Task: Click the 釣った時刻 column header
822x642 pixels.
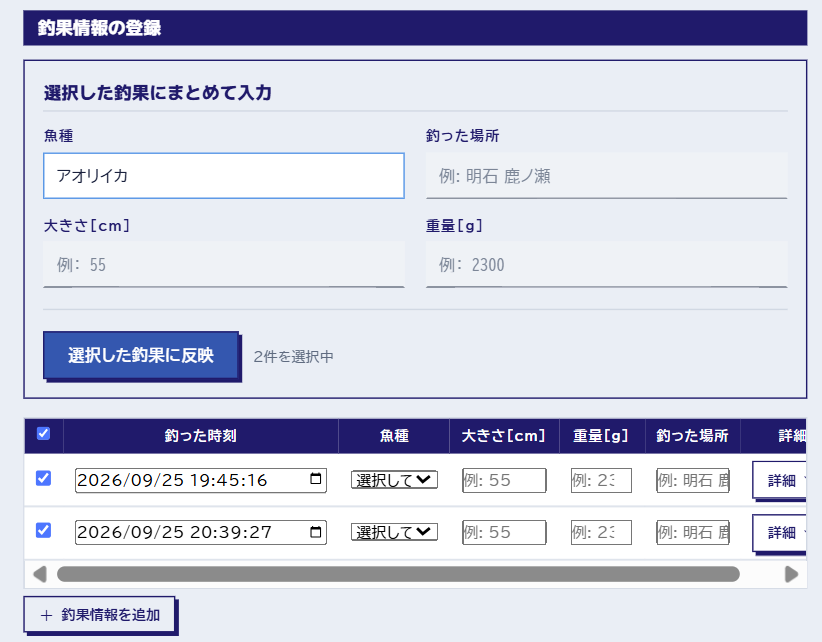Action: [200, 436]
